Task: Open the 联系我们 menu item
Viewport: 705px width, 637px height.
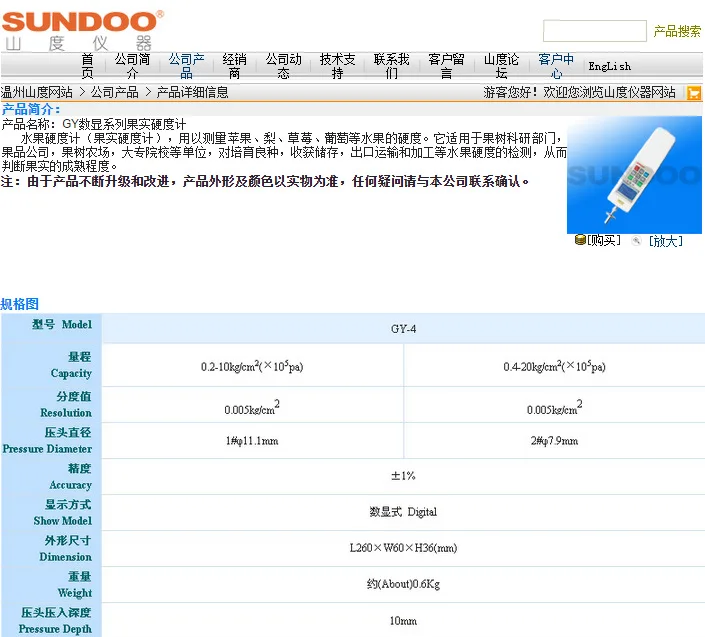Action: 392,66
